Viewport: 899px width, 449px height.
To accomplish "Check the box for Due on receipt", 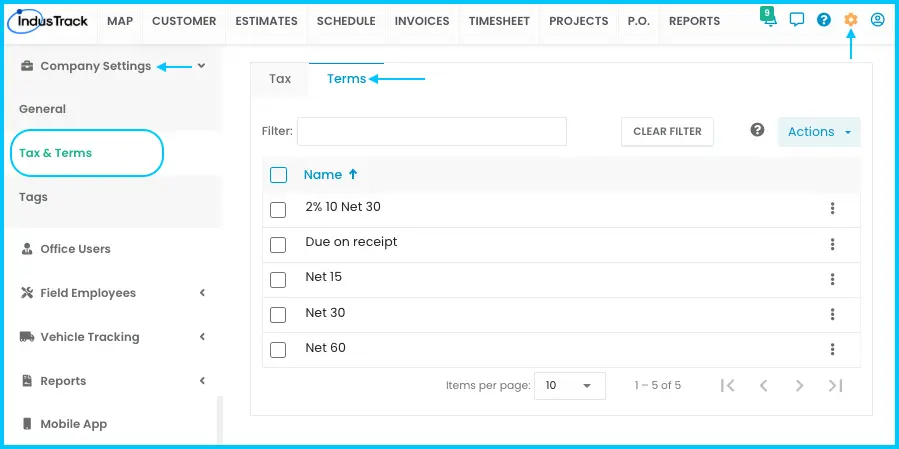I will point(278,245).
